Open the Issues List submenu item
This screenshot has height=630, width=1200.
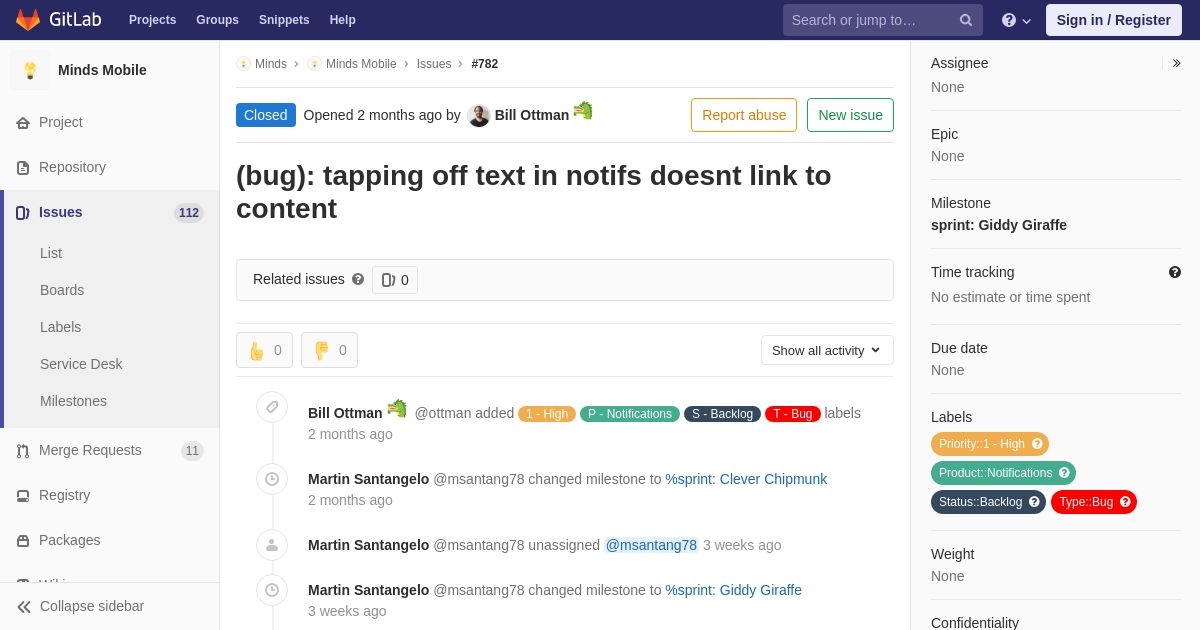coord(51,253)
